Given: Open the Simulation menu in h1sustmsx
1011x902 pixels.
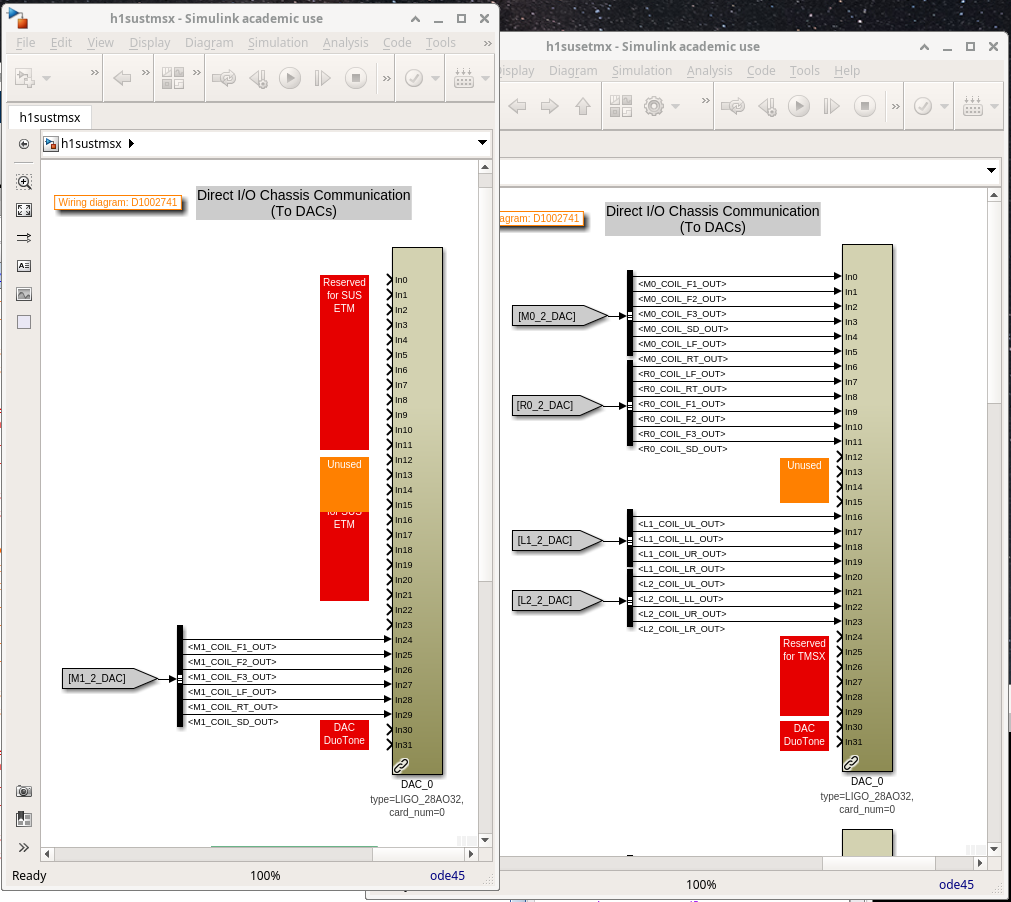Looking at the screenshot, I should tap(278, 43).
